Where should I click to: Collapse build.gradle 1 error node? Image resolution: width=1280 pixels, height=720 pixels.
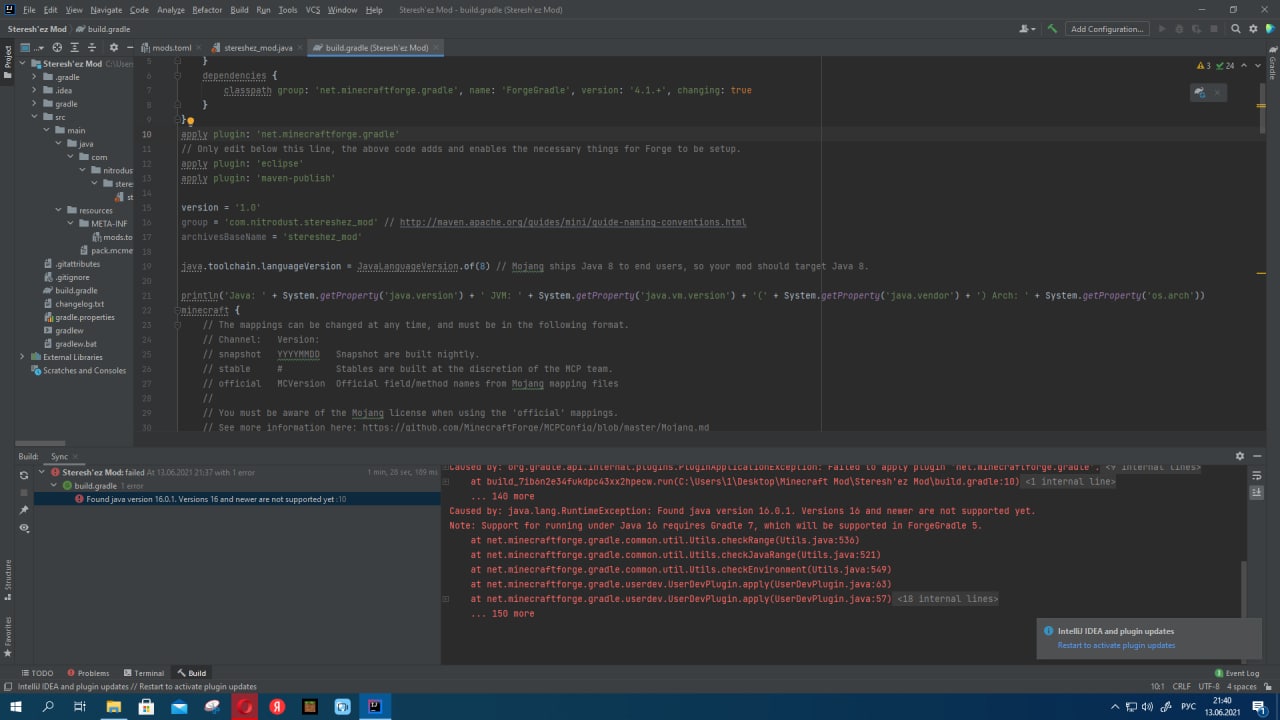click(x=54, y=485)
